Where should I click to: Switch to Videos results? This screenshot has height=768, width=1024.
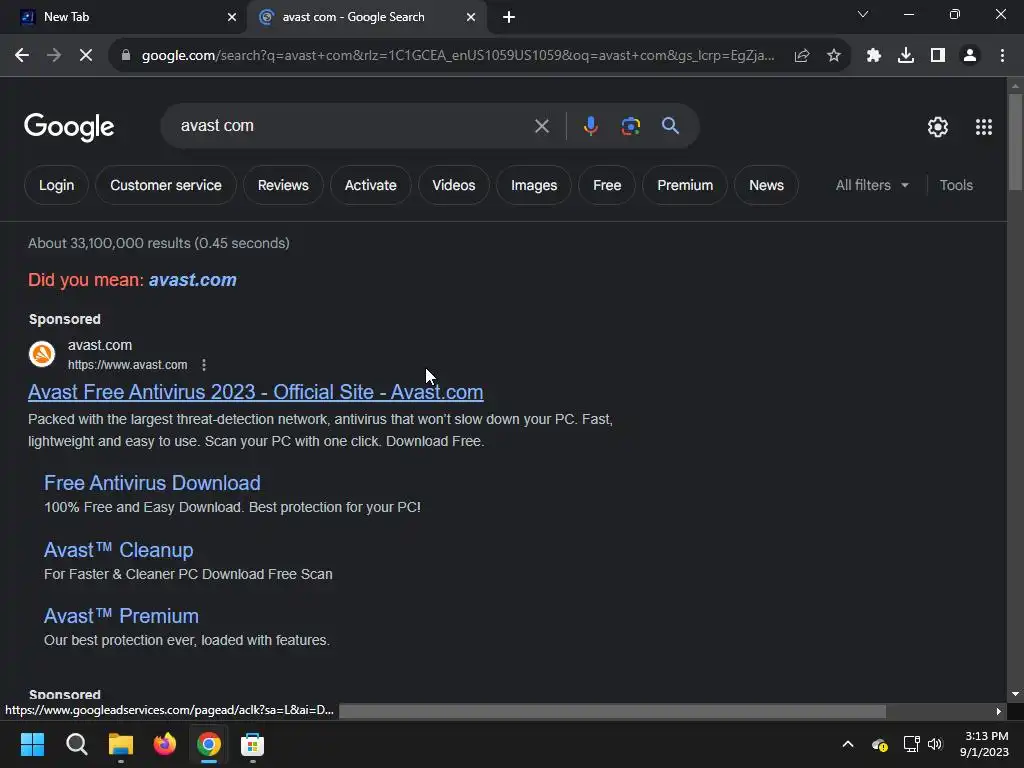[x=453, y=185]
